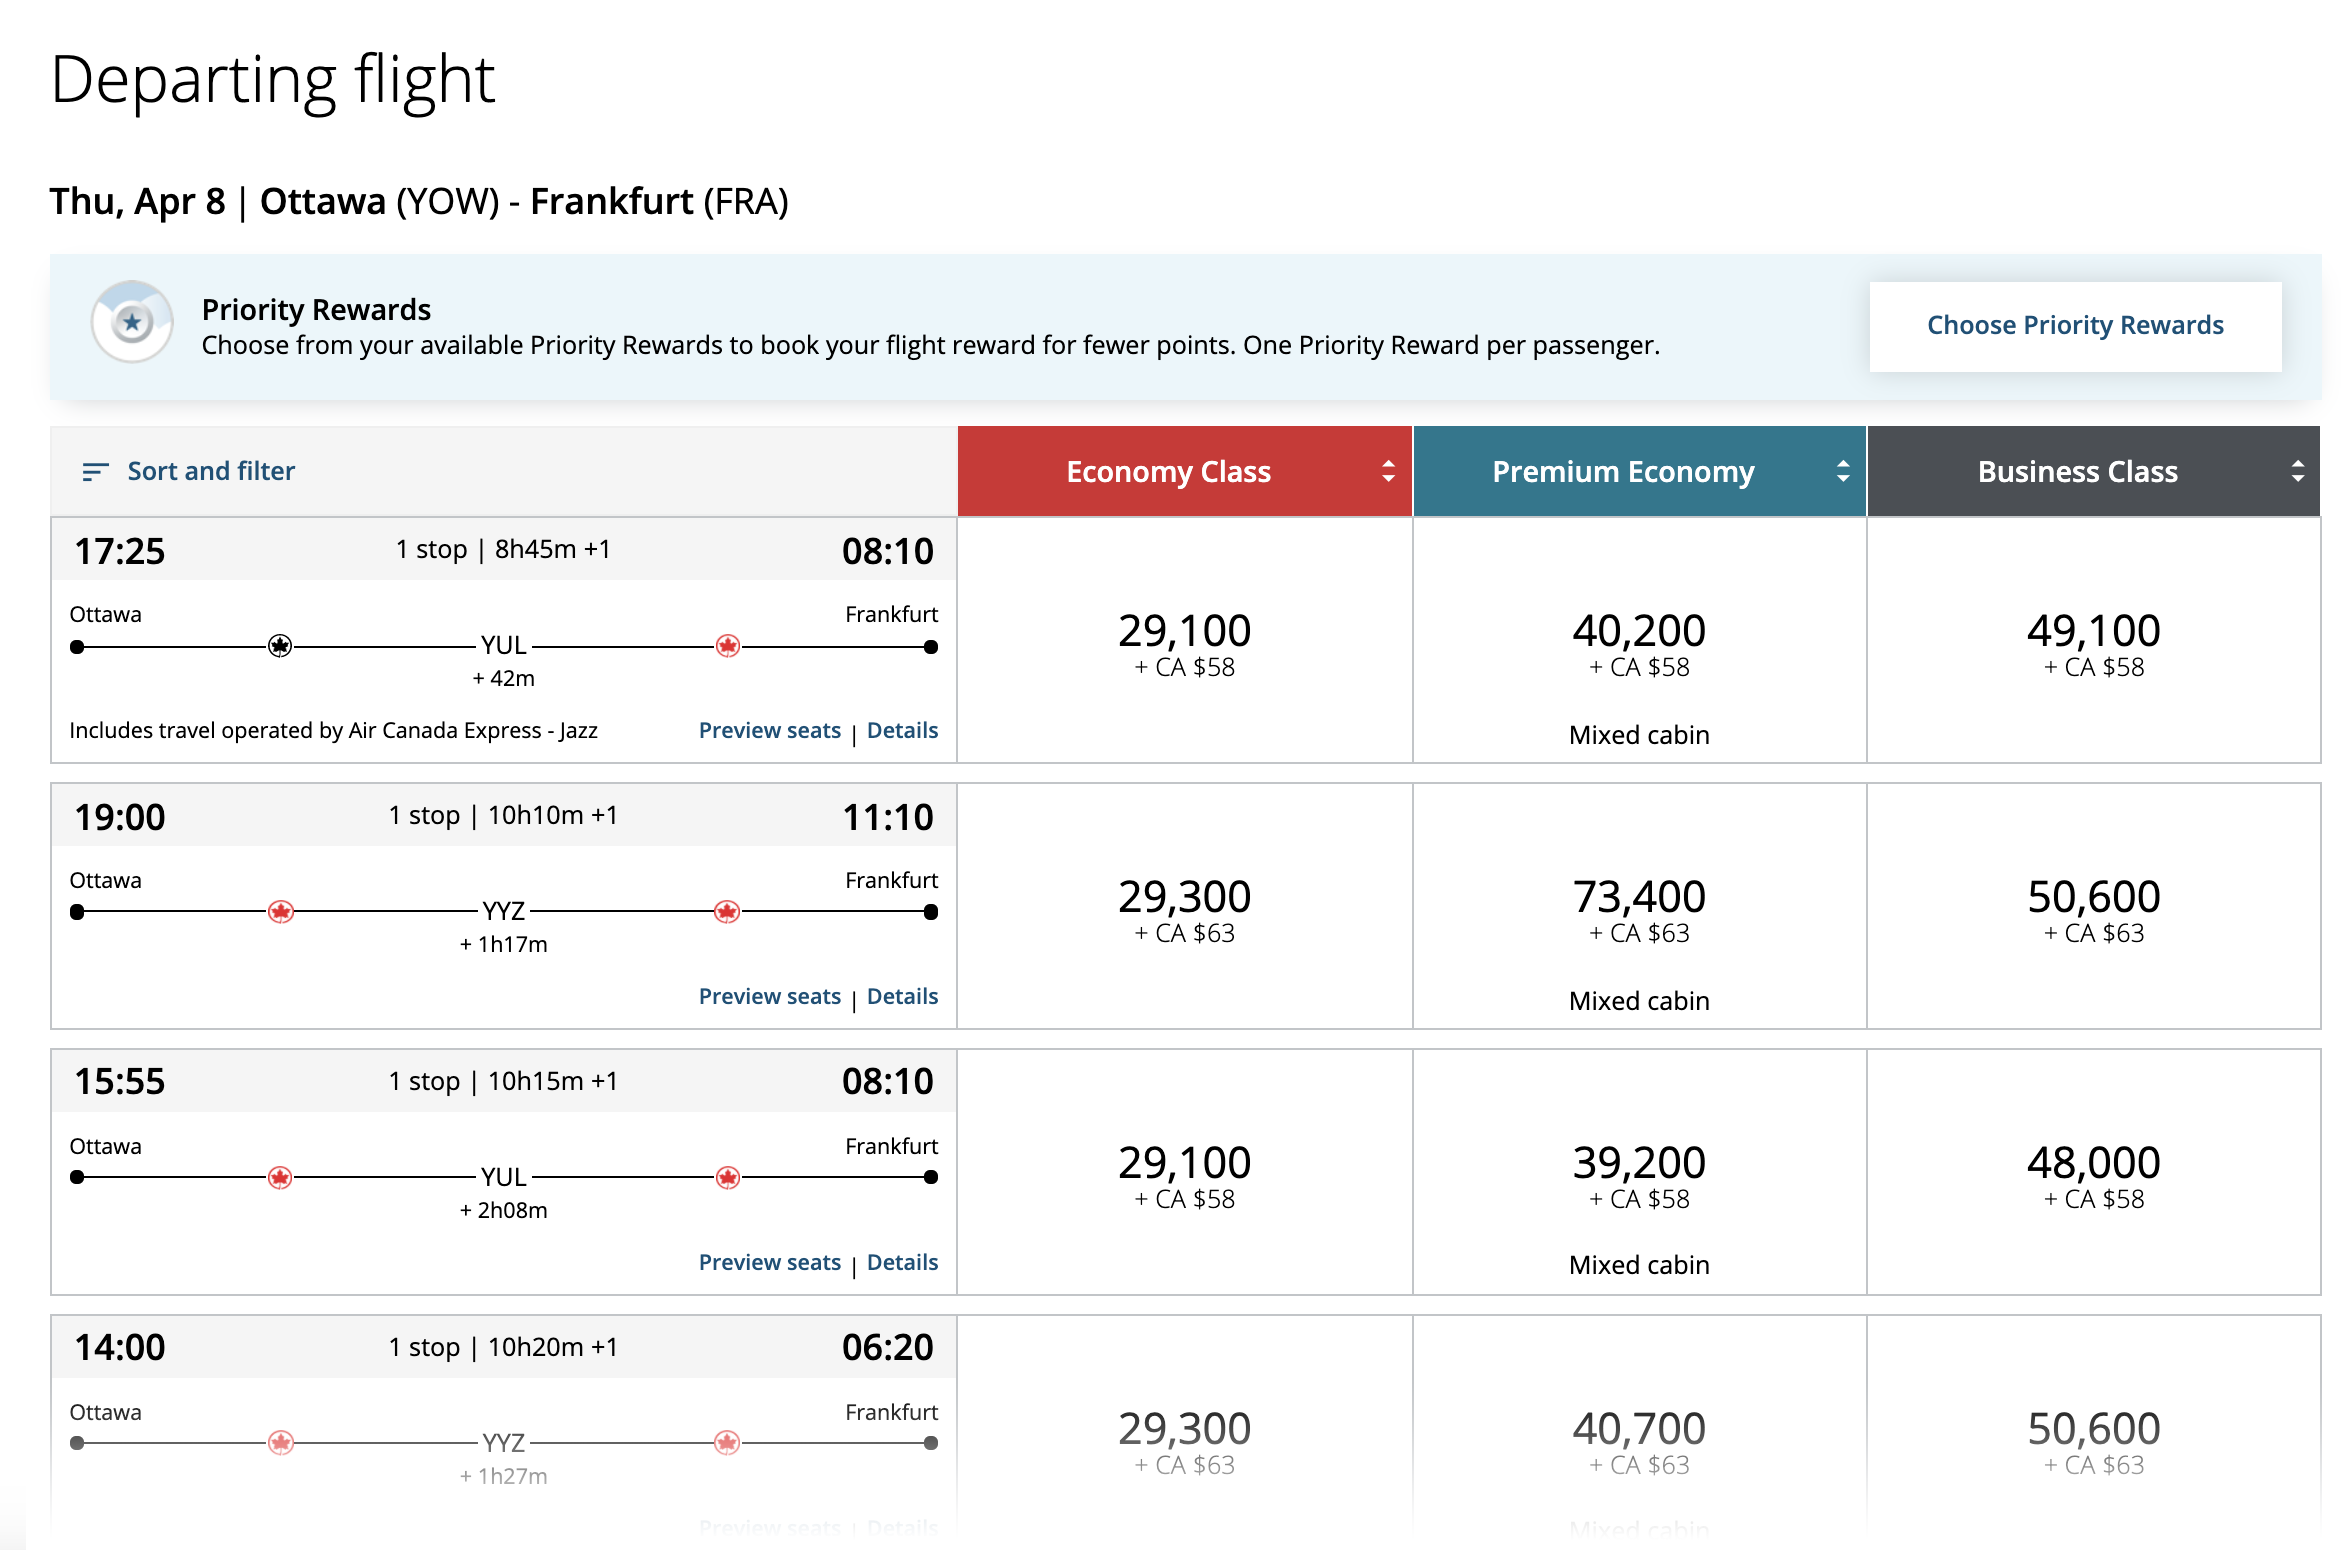This screenshot has height=1550, width=2344.
Task: Sort by Business Class using its arrows
Action: point(2298,472)
